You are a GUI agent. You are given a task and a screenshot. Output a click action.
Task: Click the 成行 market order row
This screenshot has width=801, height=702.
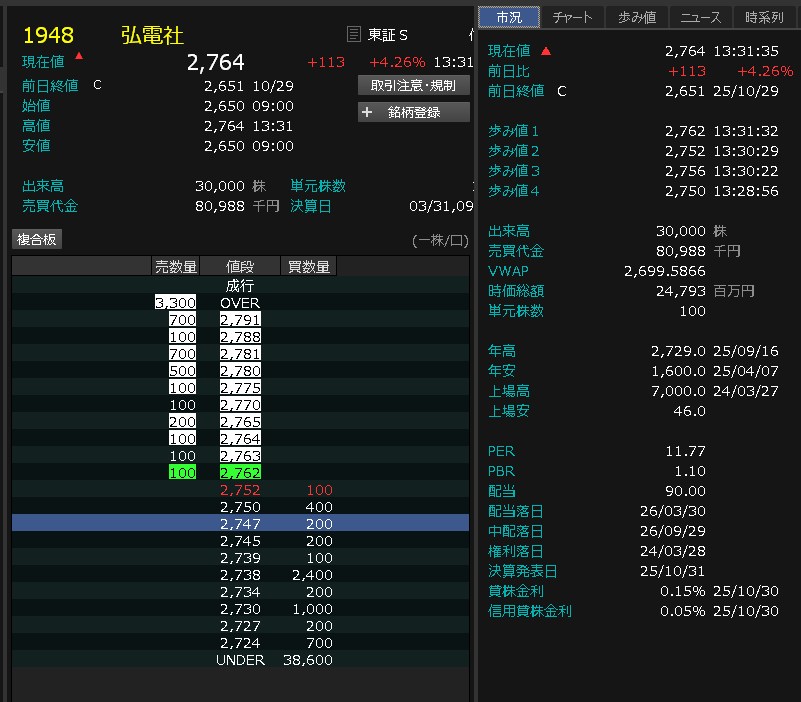[240, 285]
